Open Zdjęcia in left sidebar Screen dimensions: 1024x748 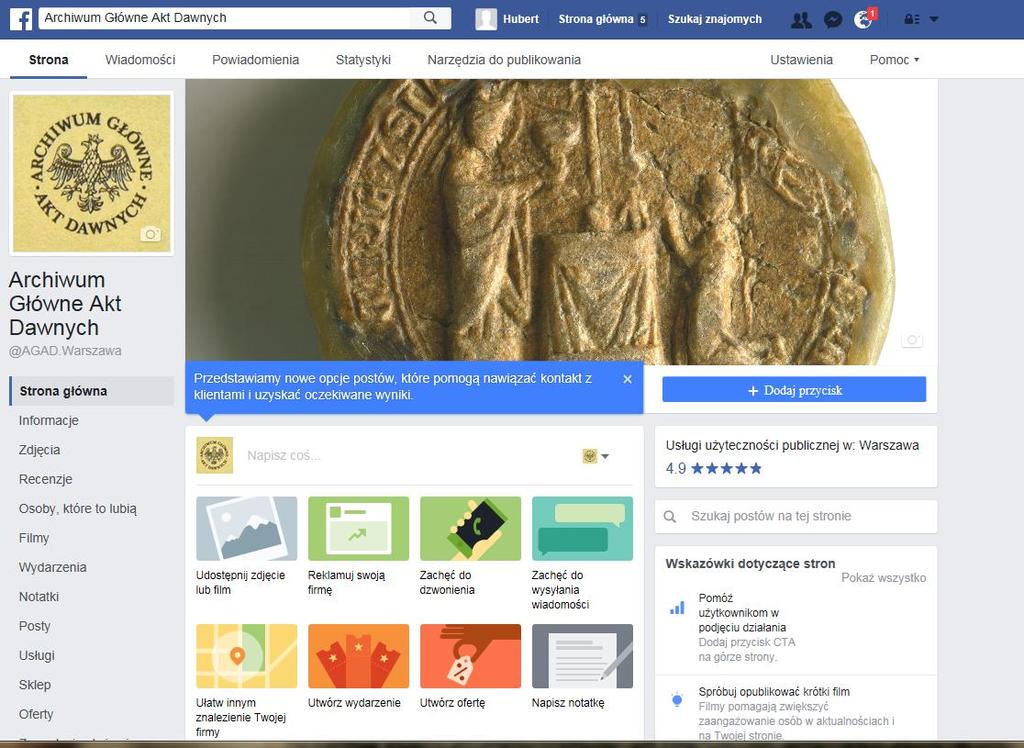tap(39, 449)
